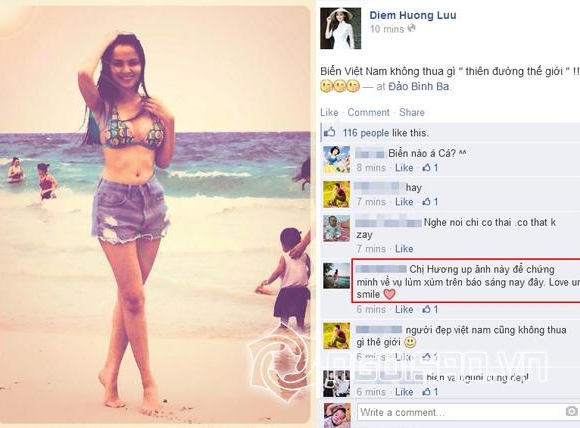This screenshot has height=428, width=580.
Task: Click the globe privacy icon beside 10 mins
Action: coord(411,28)
